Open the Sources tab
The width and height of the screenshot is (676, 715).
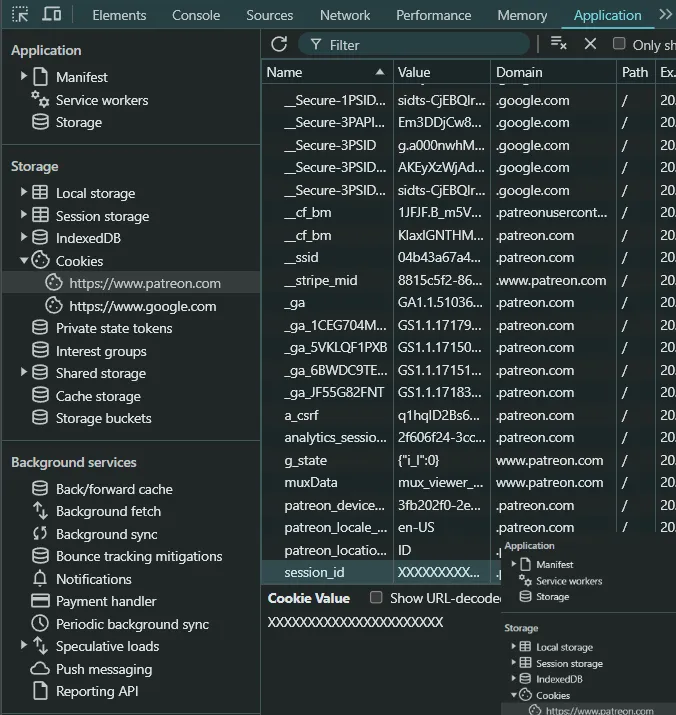click(270, 15)
